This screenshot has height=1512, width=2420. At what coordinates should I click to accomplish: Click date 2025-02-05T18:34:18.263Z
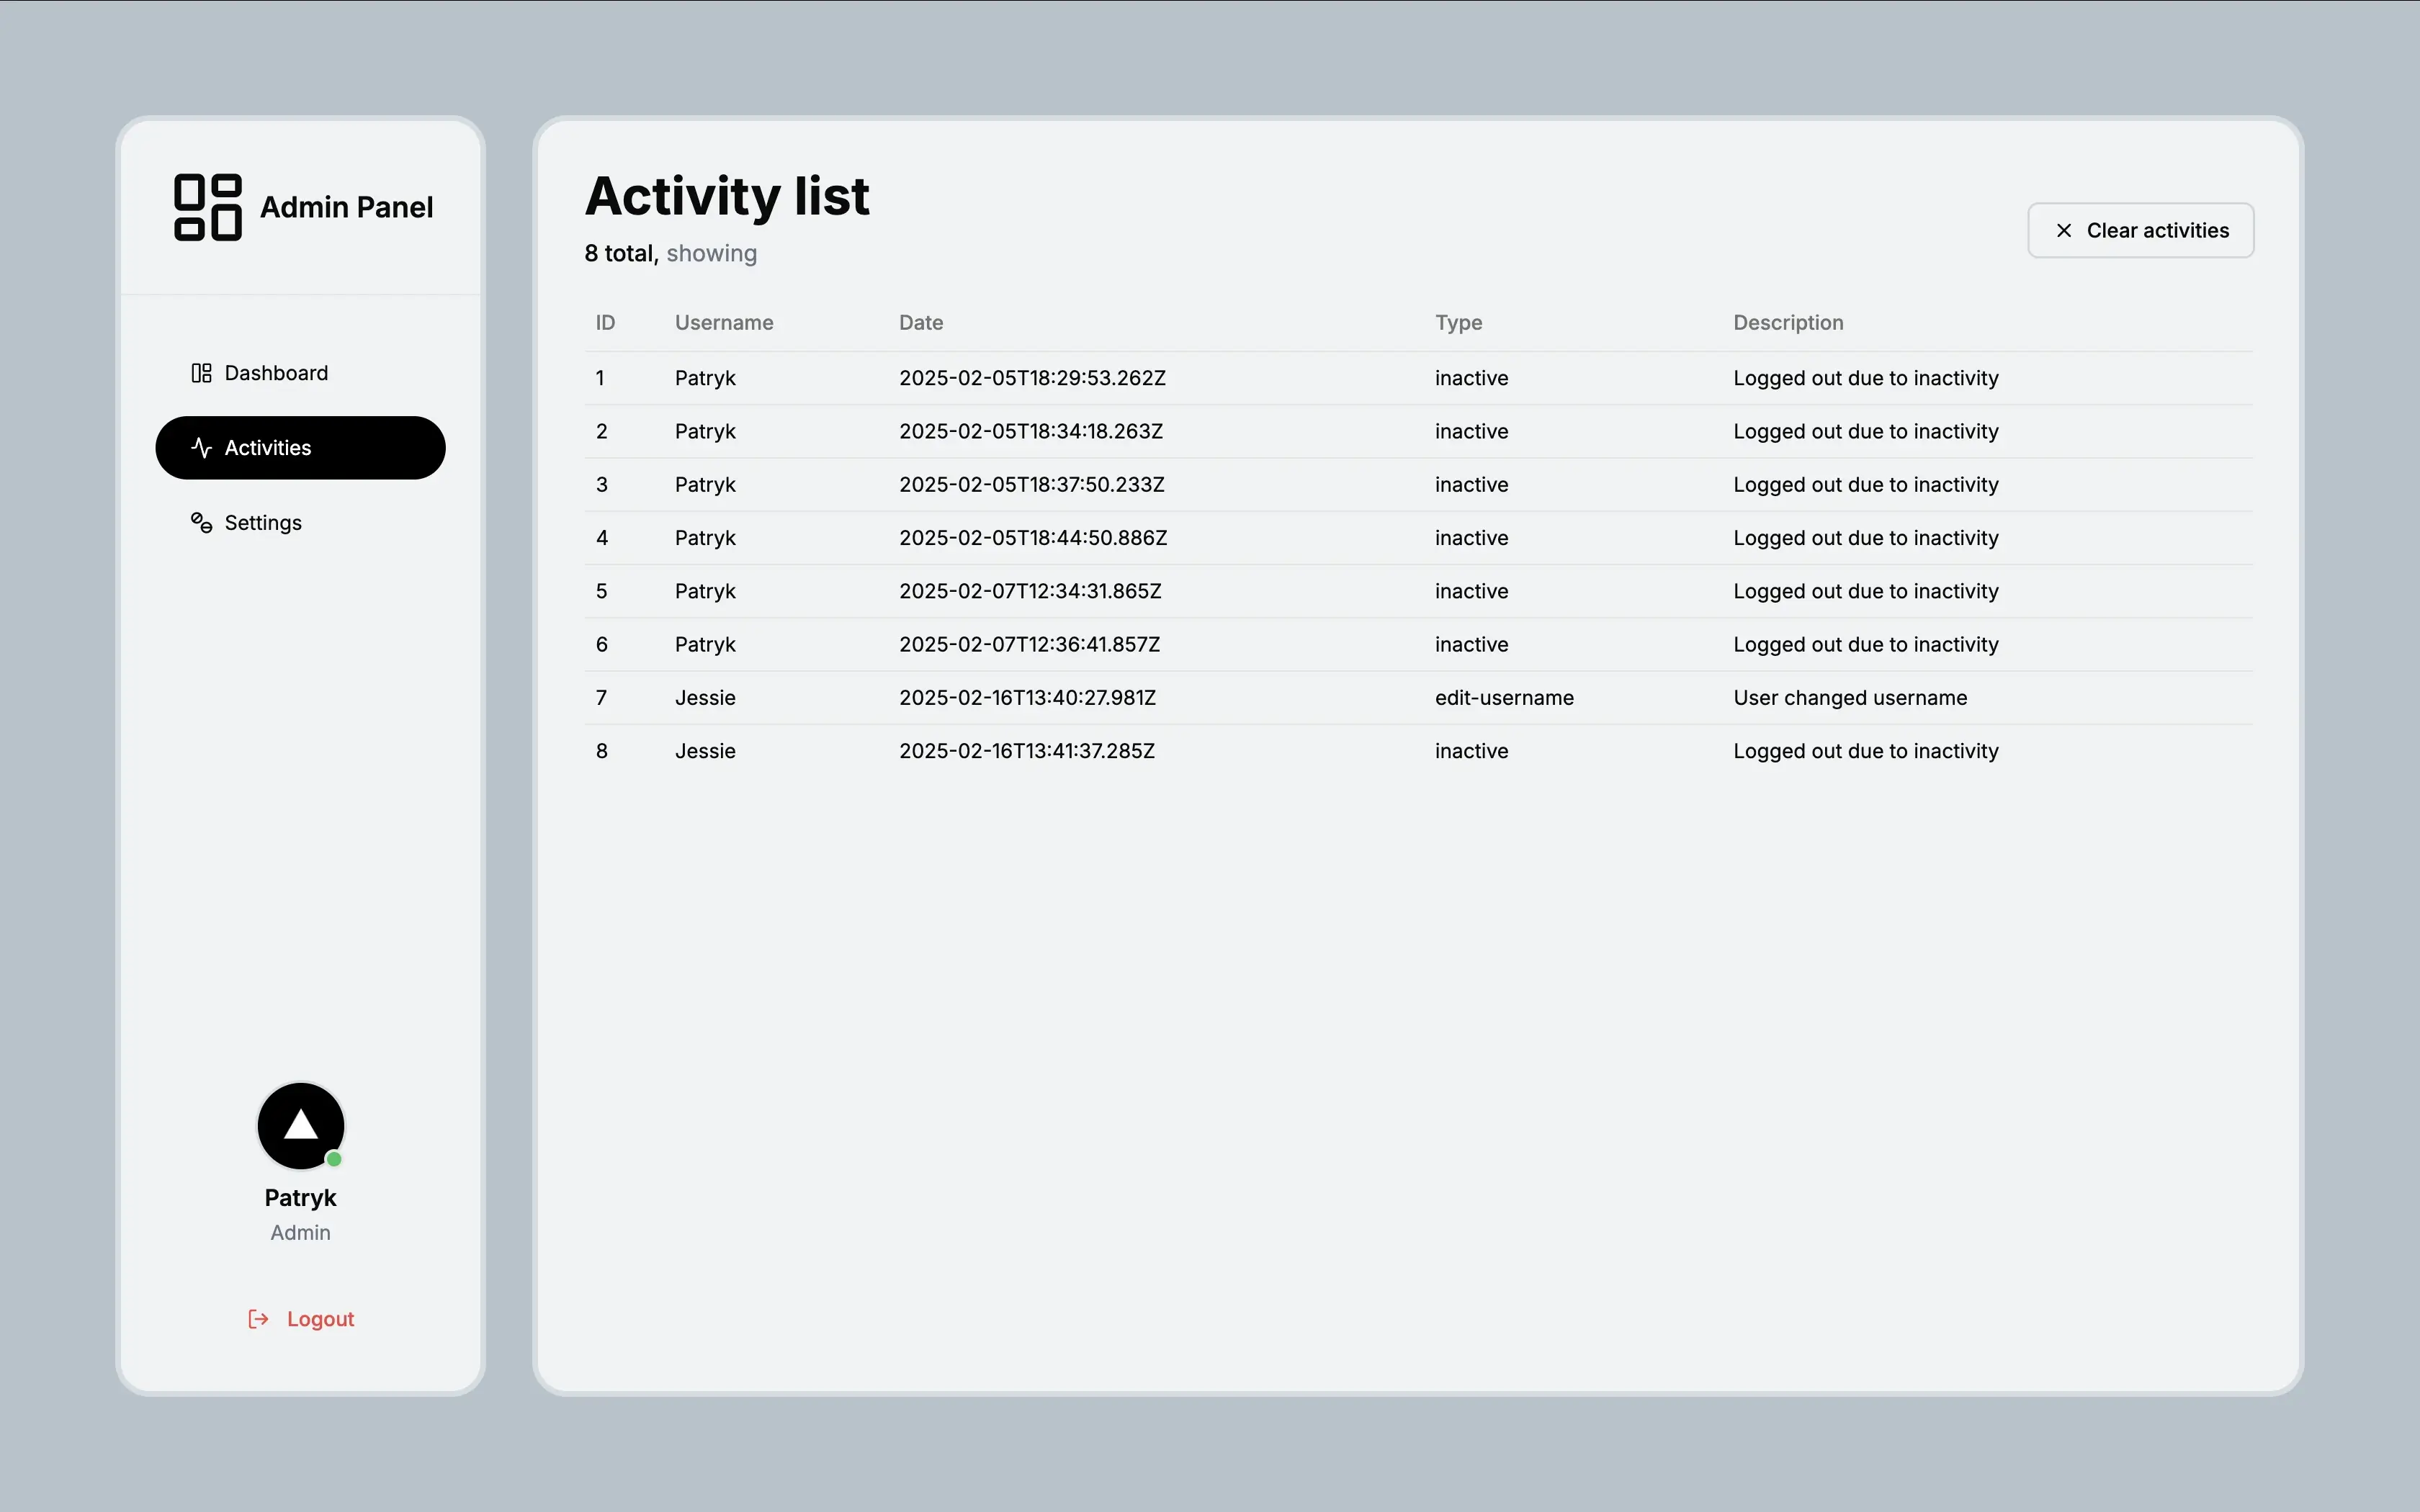(1031, 432)
